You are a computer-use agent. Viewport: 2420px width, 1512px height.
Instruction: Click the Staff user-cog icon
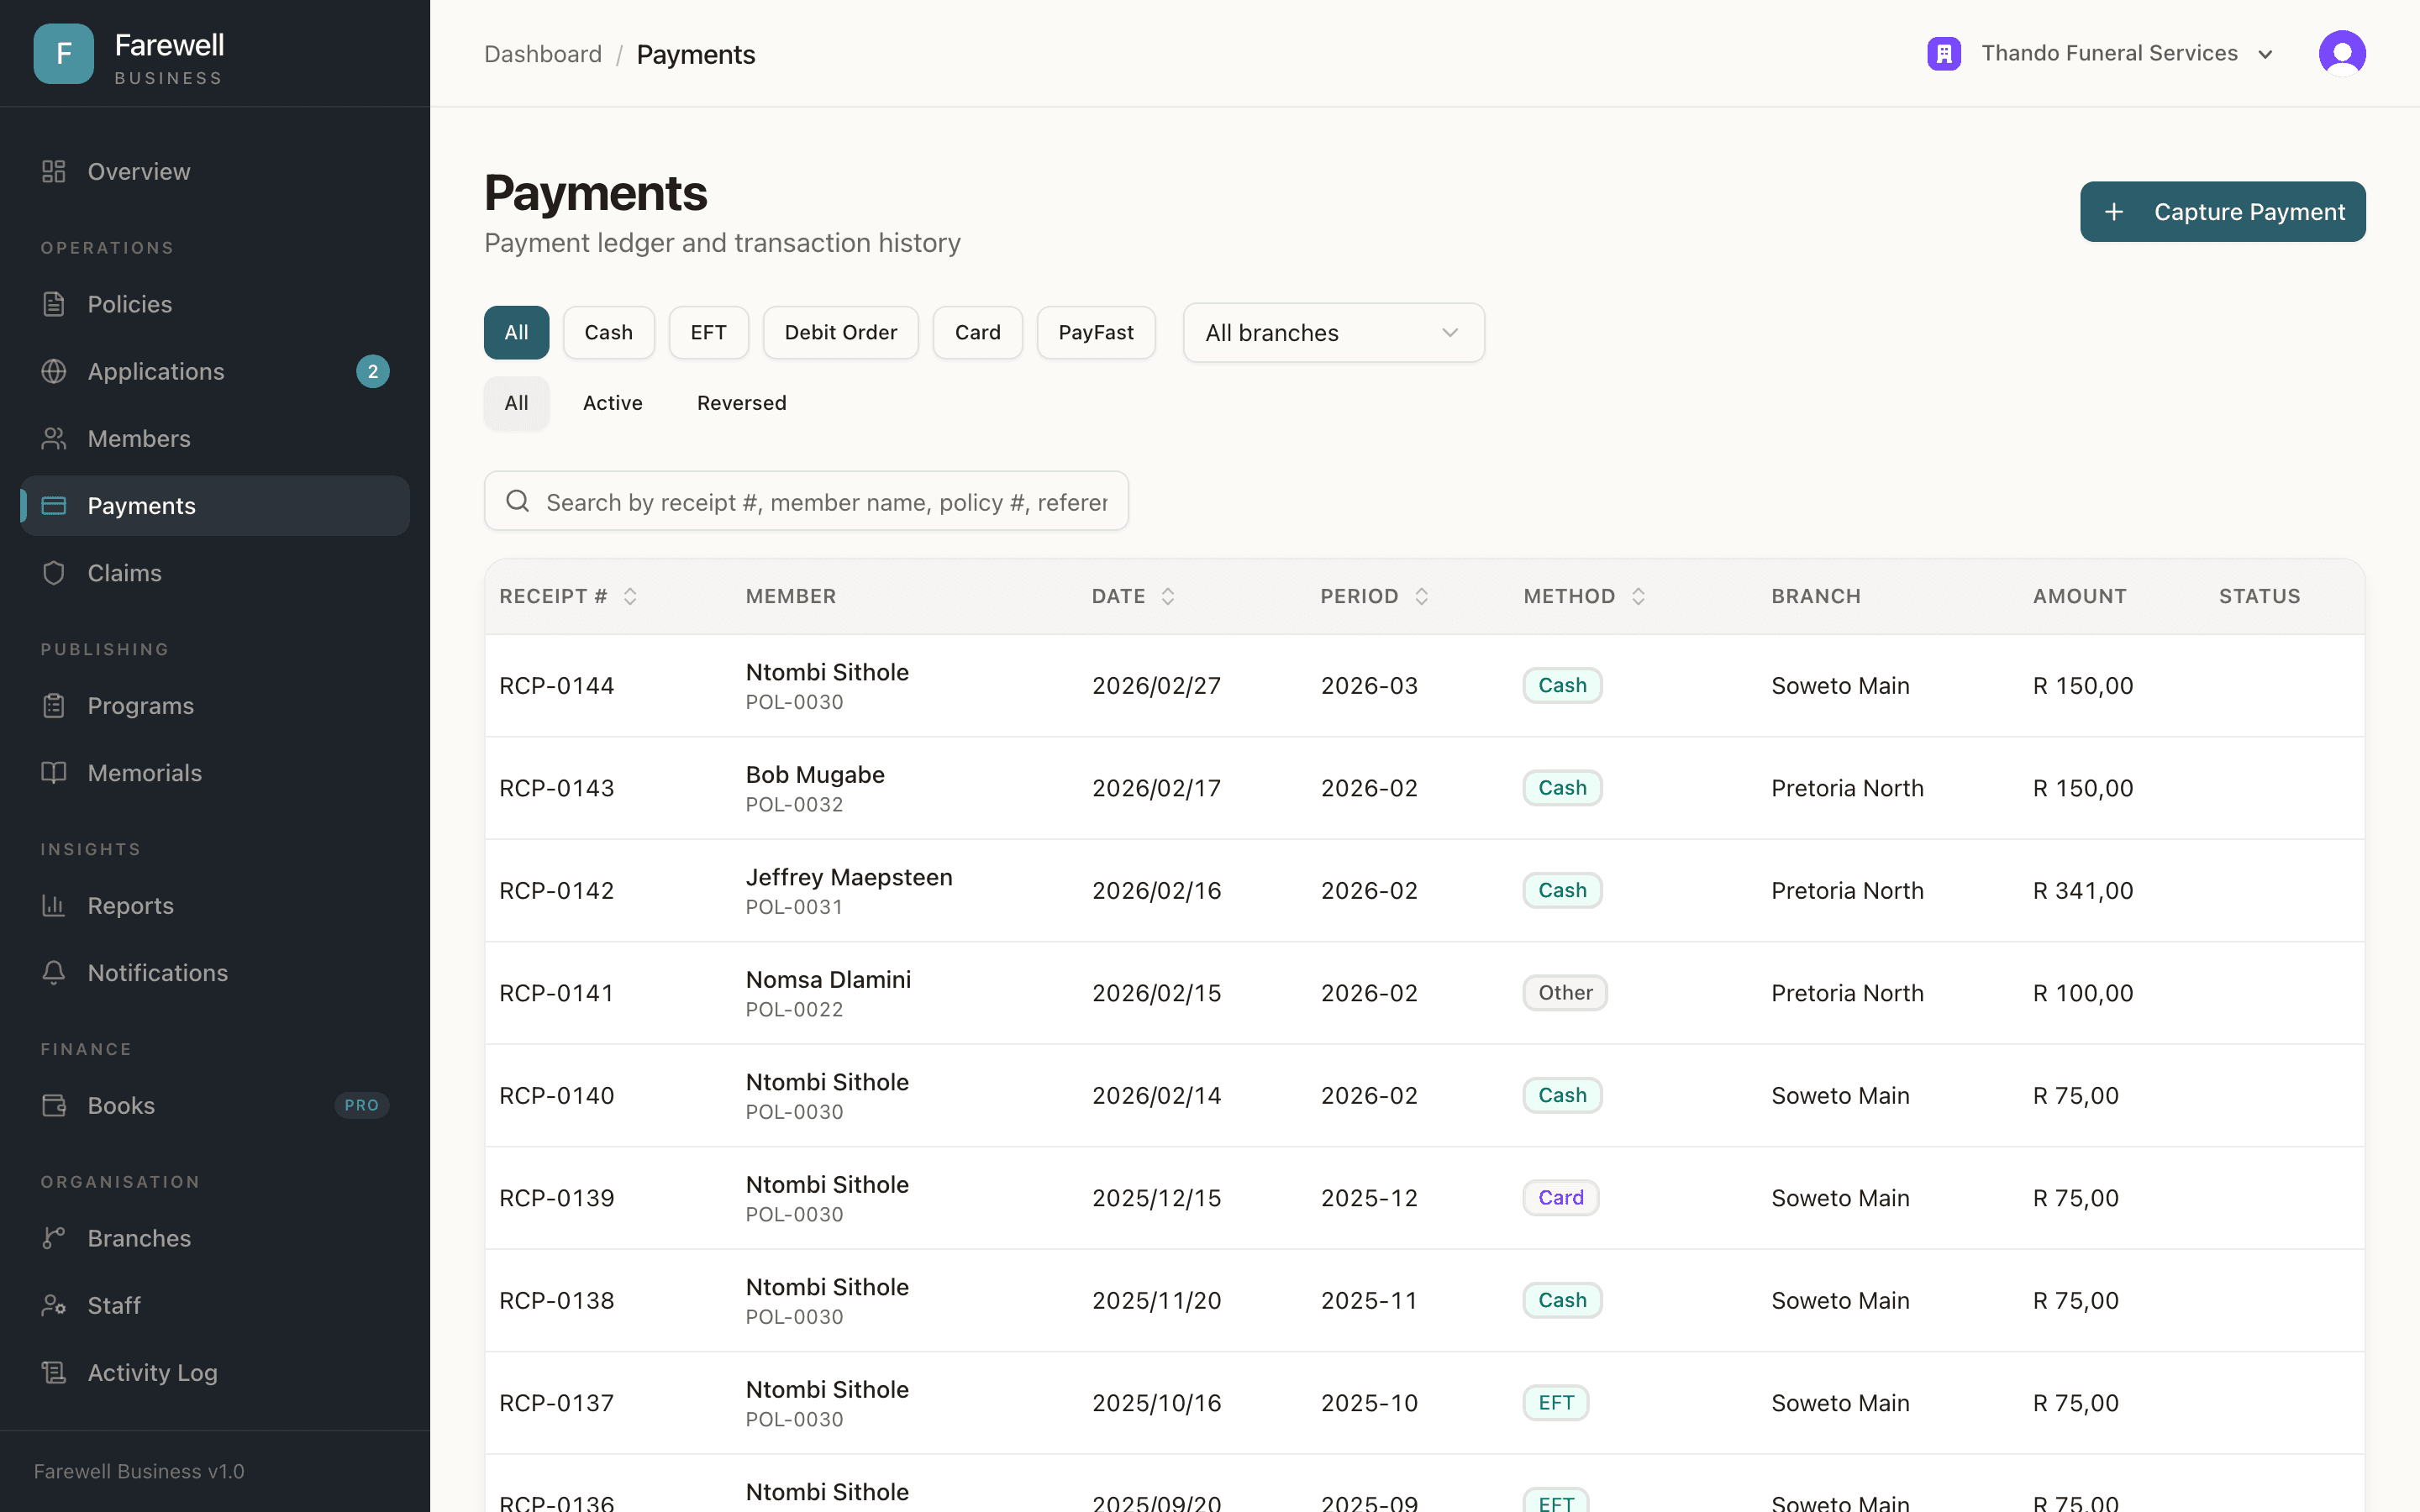pos(54,1306)
